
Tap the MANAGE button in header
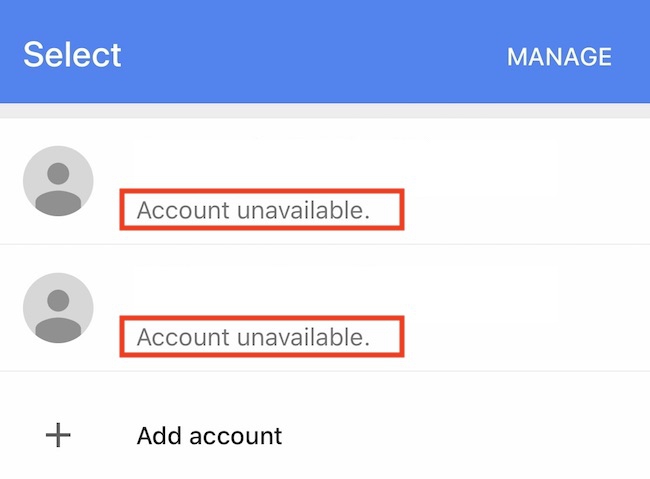click(x=559, y=56)
